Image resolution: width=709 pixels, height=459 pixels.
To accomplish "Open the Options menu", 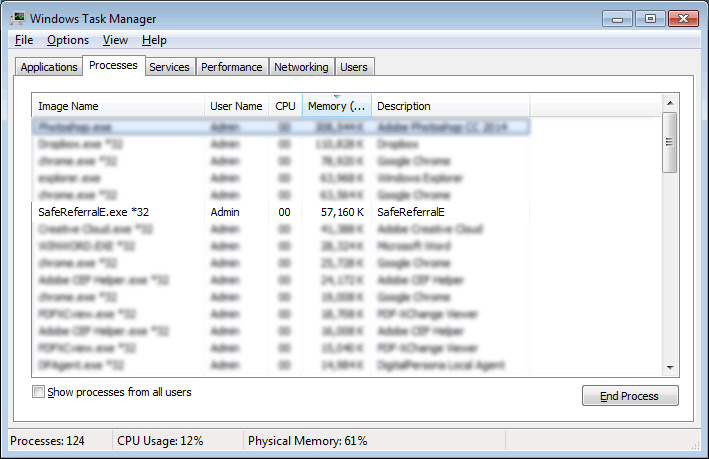I will pyautogui.click(x=68, y=40).
